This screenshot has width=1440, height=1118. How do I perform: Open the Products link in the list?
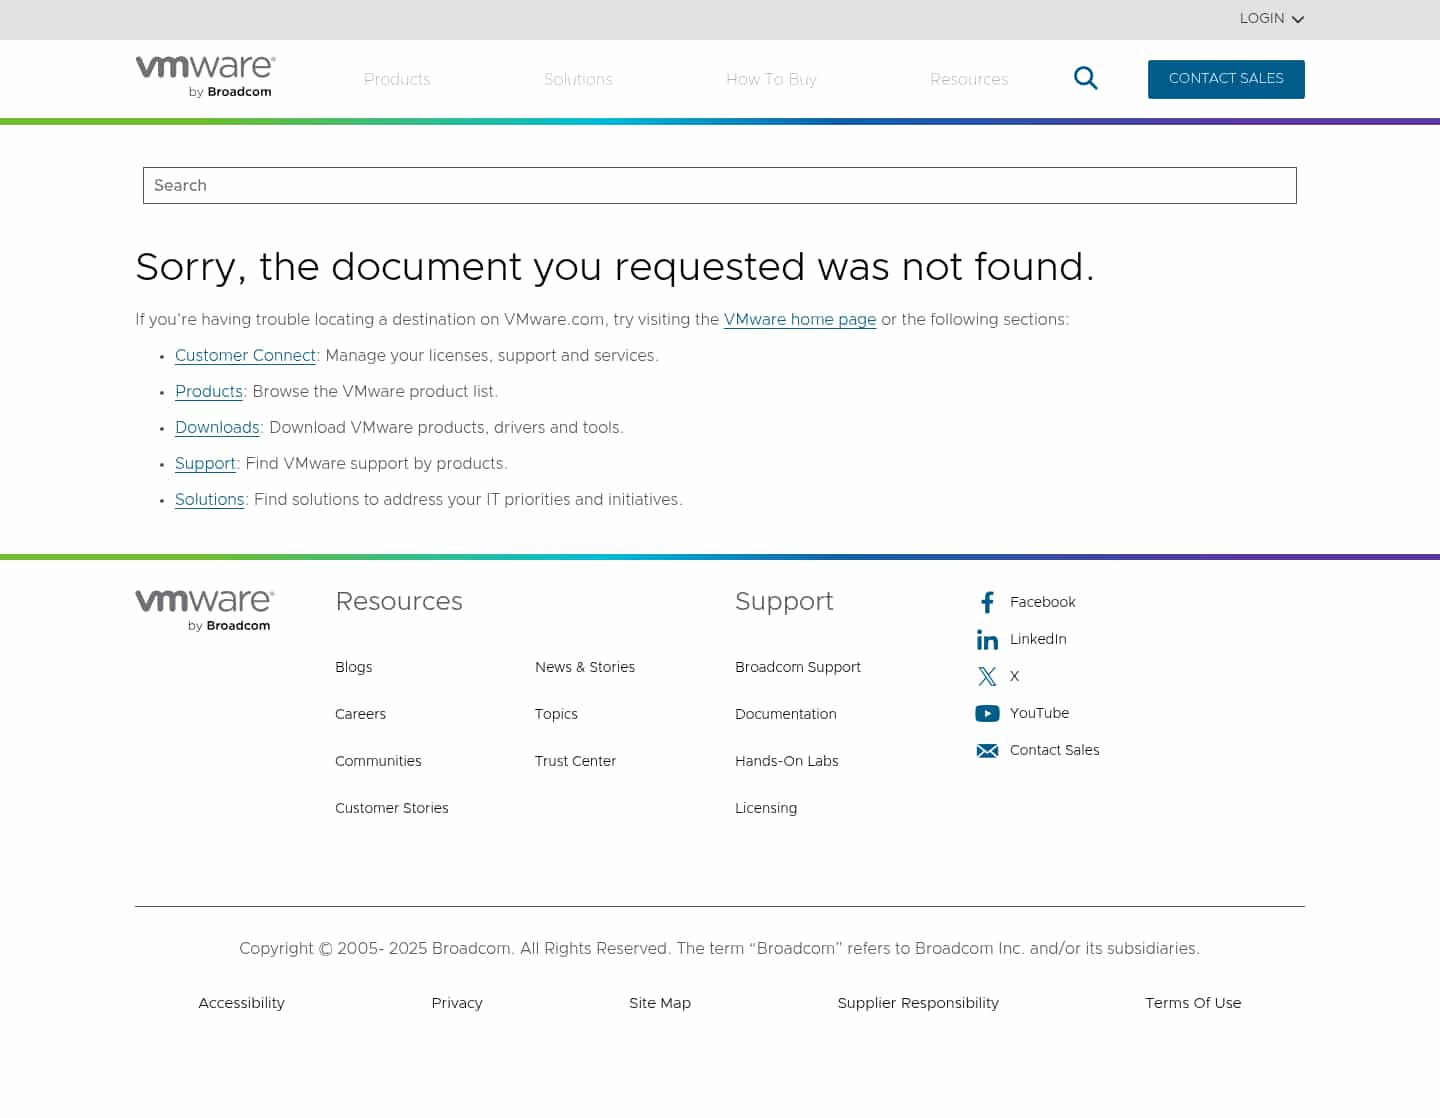[x=209, y=392]
